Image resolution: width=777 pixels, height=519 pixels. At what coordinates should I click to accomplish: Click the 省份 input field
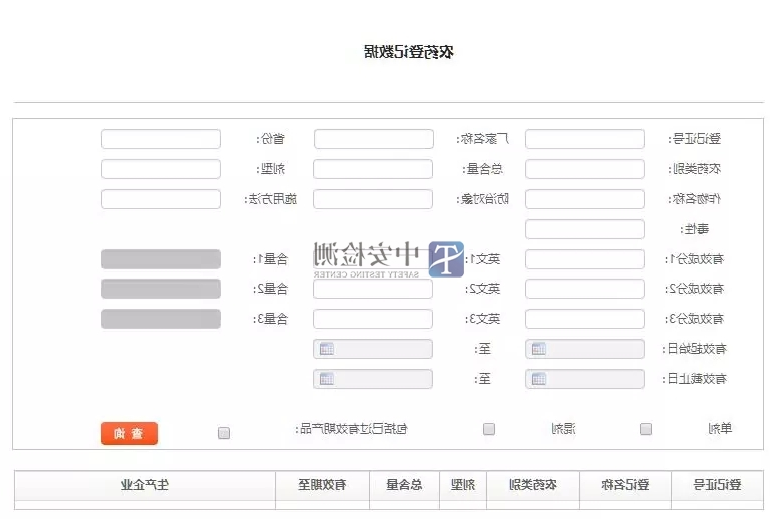pyautogui.click(x=161, y=139)
